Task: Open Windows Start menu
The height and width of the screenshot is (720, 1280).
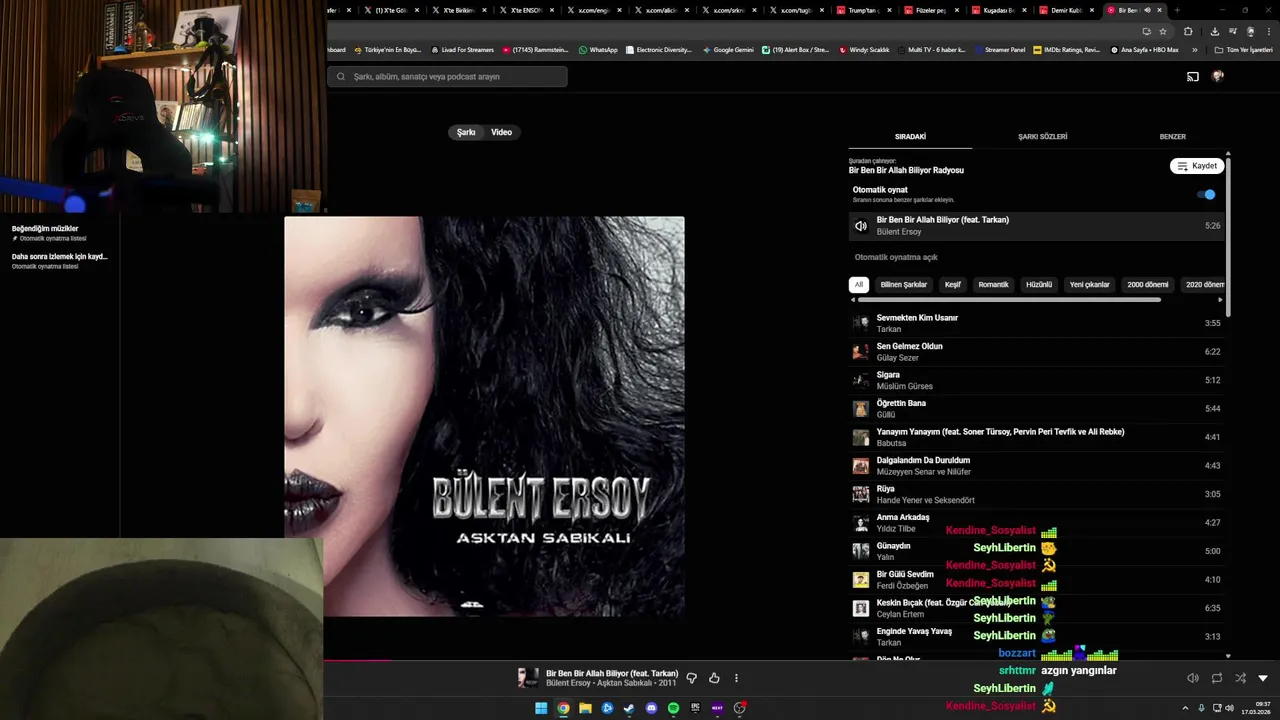Action: [541, 708]
